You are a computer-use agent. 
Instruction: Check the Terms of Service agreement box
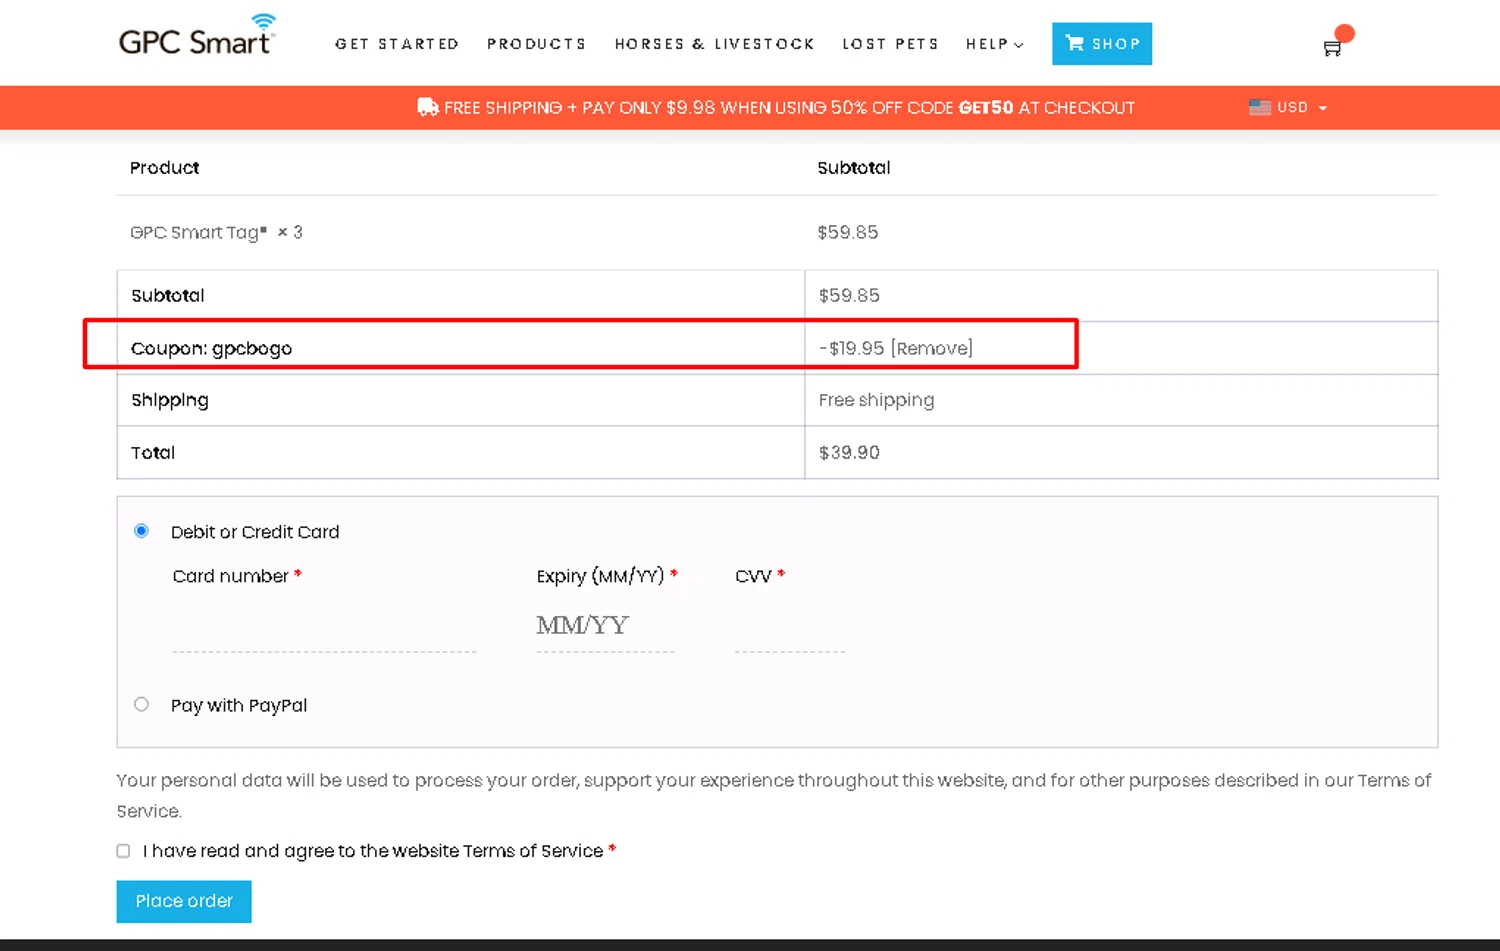[x=123, y=851]
